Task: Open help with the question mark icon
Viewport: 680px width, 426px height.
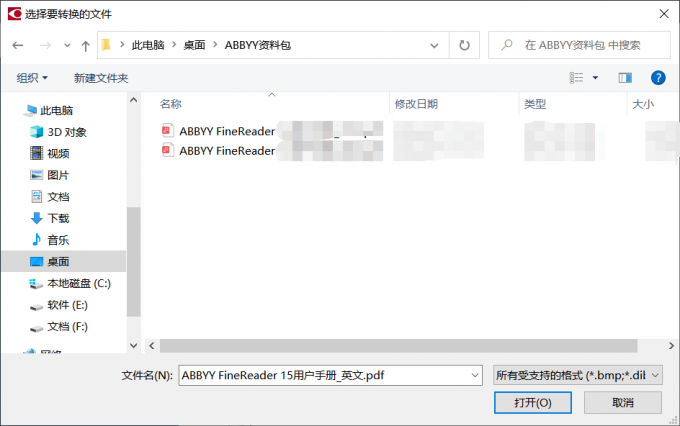Action: coord(658,78)
